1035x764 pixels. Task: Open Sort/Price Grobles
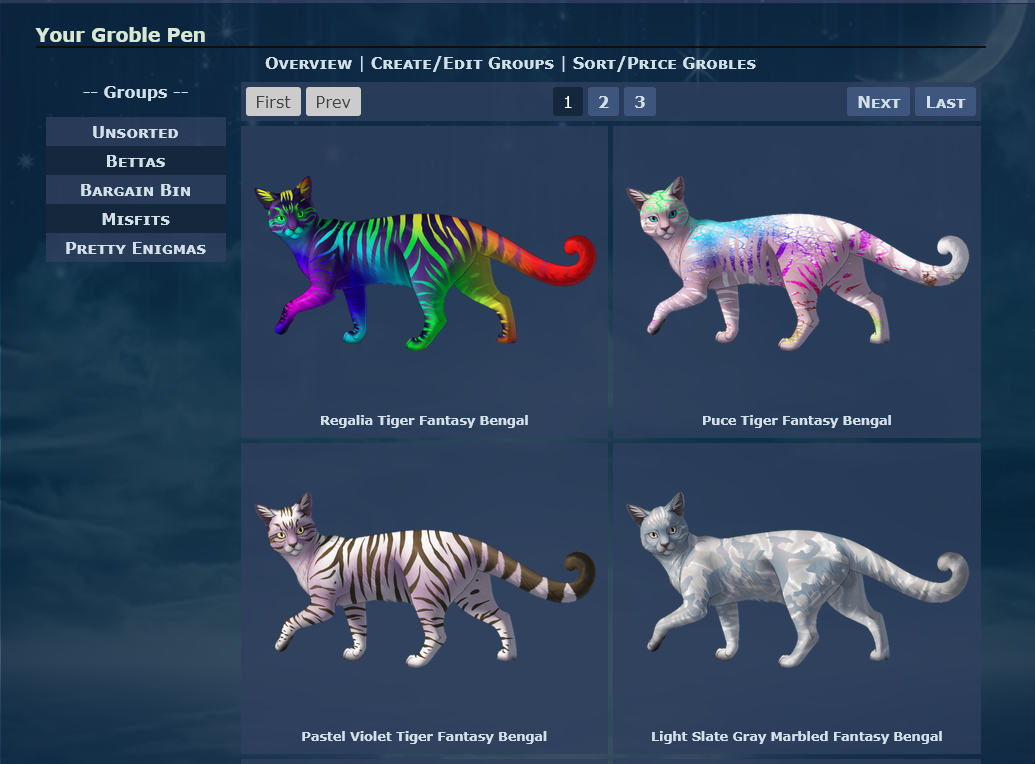click(664, 63)
